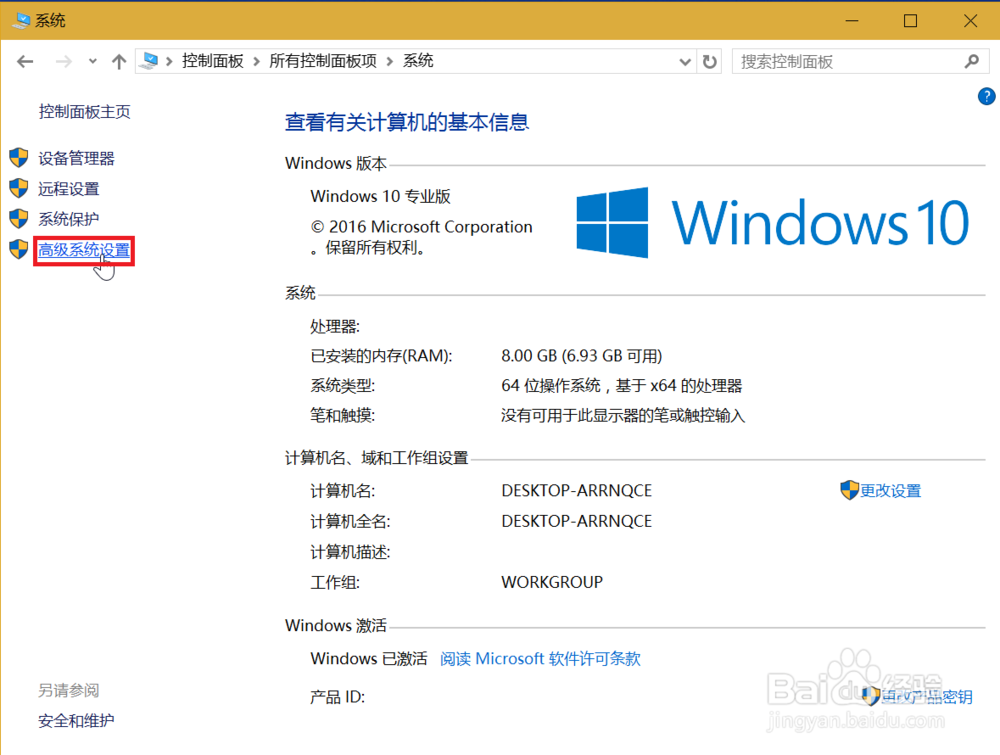
Task: Open 控制面板主页 link
Action: [84, 112]
